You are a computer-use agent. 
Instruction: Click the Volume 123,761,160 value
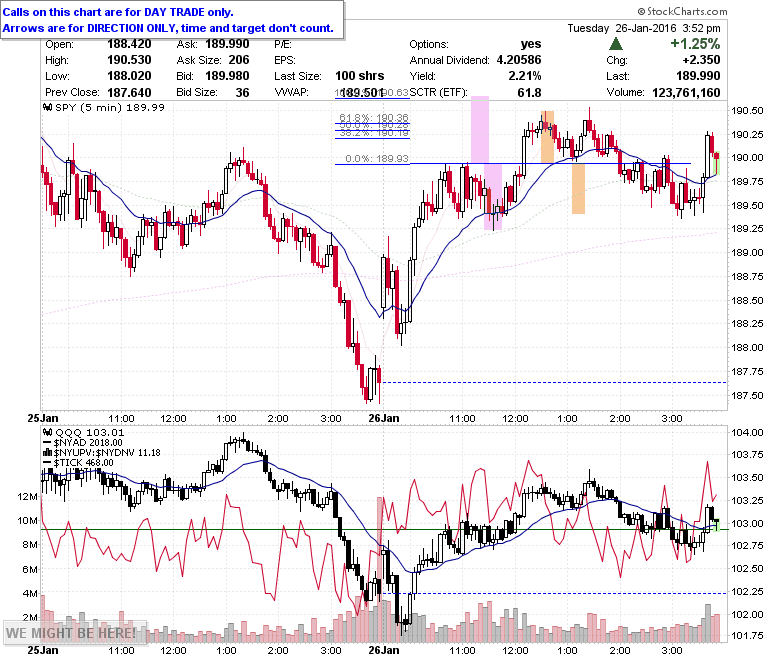tap(686, 92)
